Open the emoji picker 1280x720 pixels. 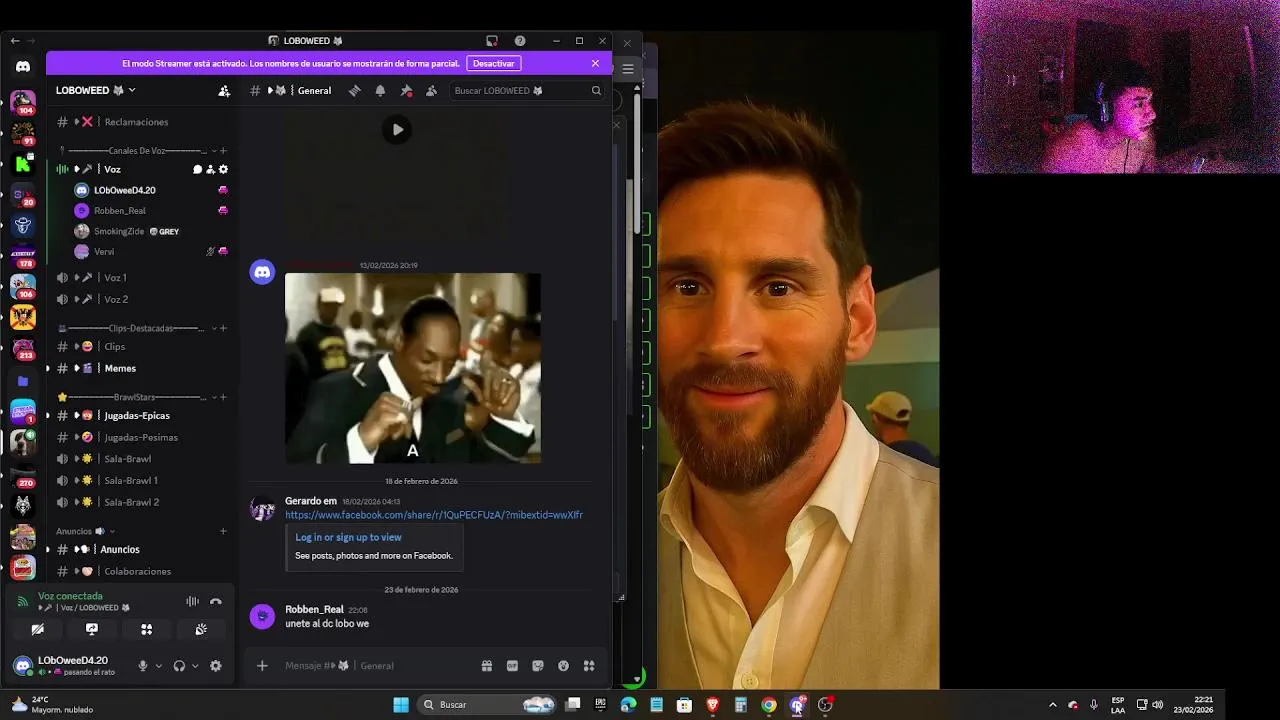point(563,666)
